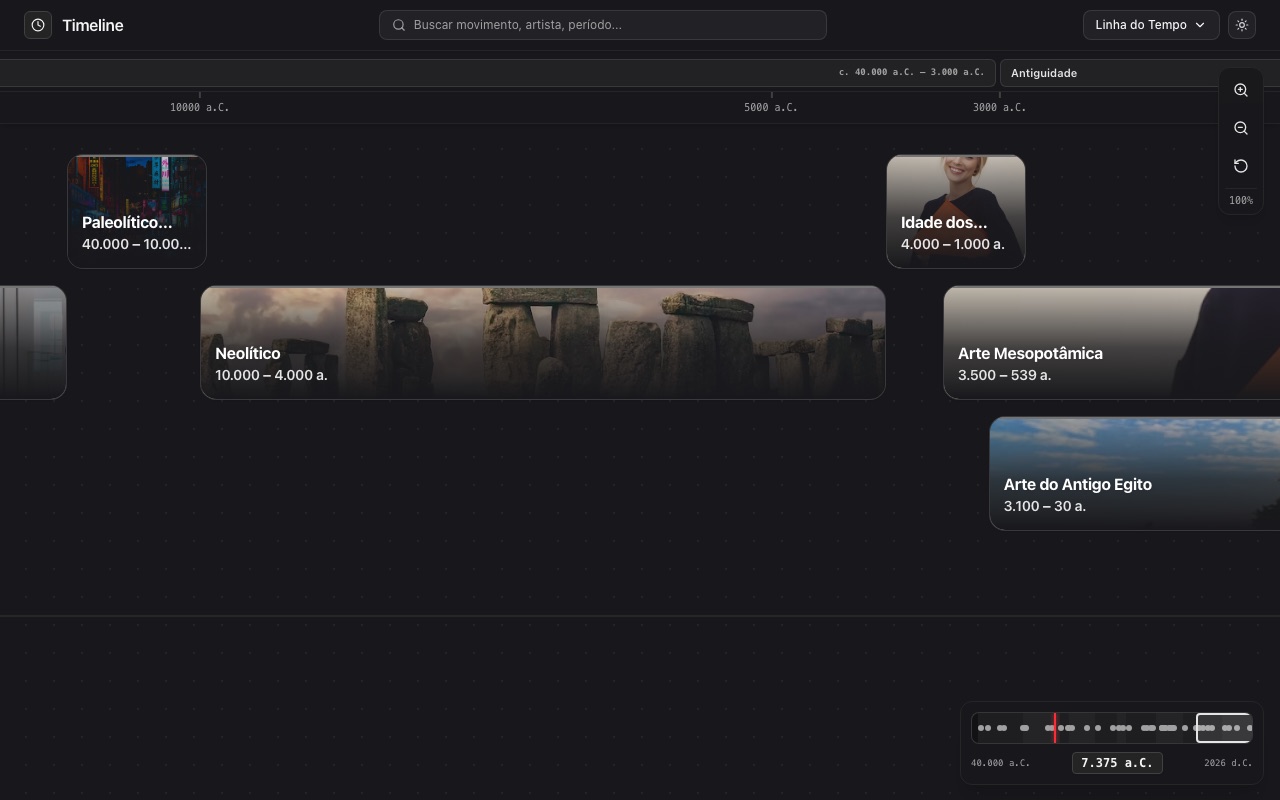Zoom in with the magnifier-plus icon
Screen dimensions: 1280x800
coord(1241,90)
